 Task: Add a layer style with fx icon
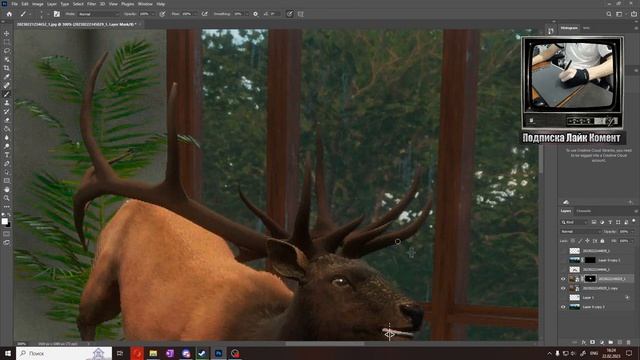pyautogui.click(x=584, y=342)
